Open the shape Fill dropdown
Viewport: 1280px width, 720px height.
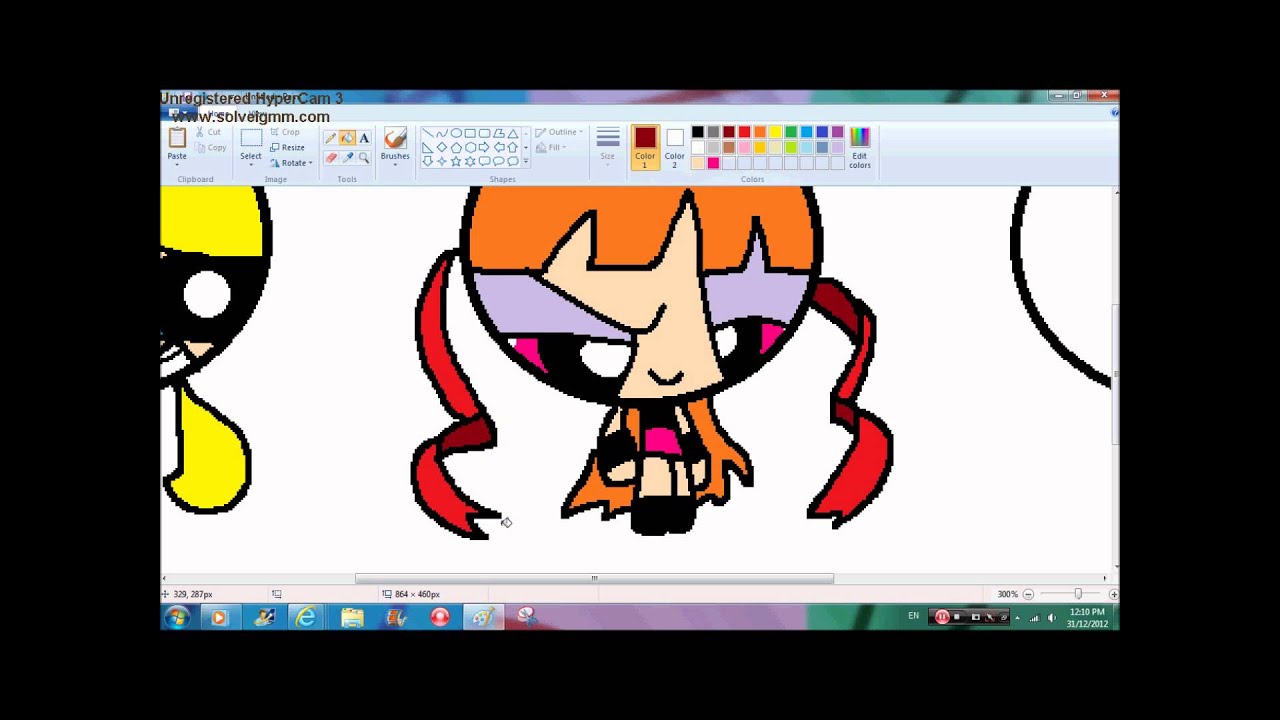point(551,148)
